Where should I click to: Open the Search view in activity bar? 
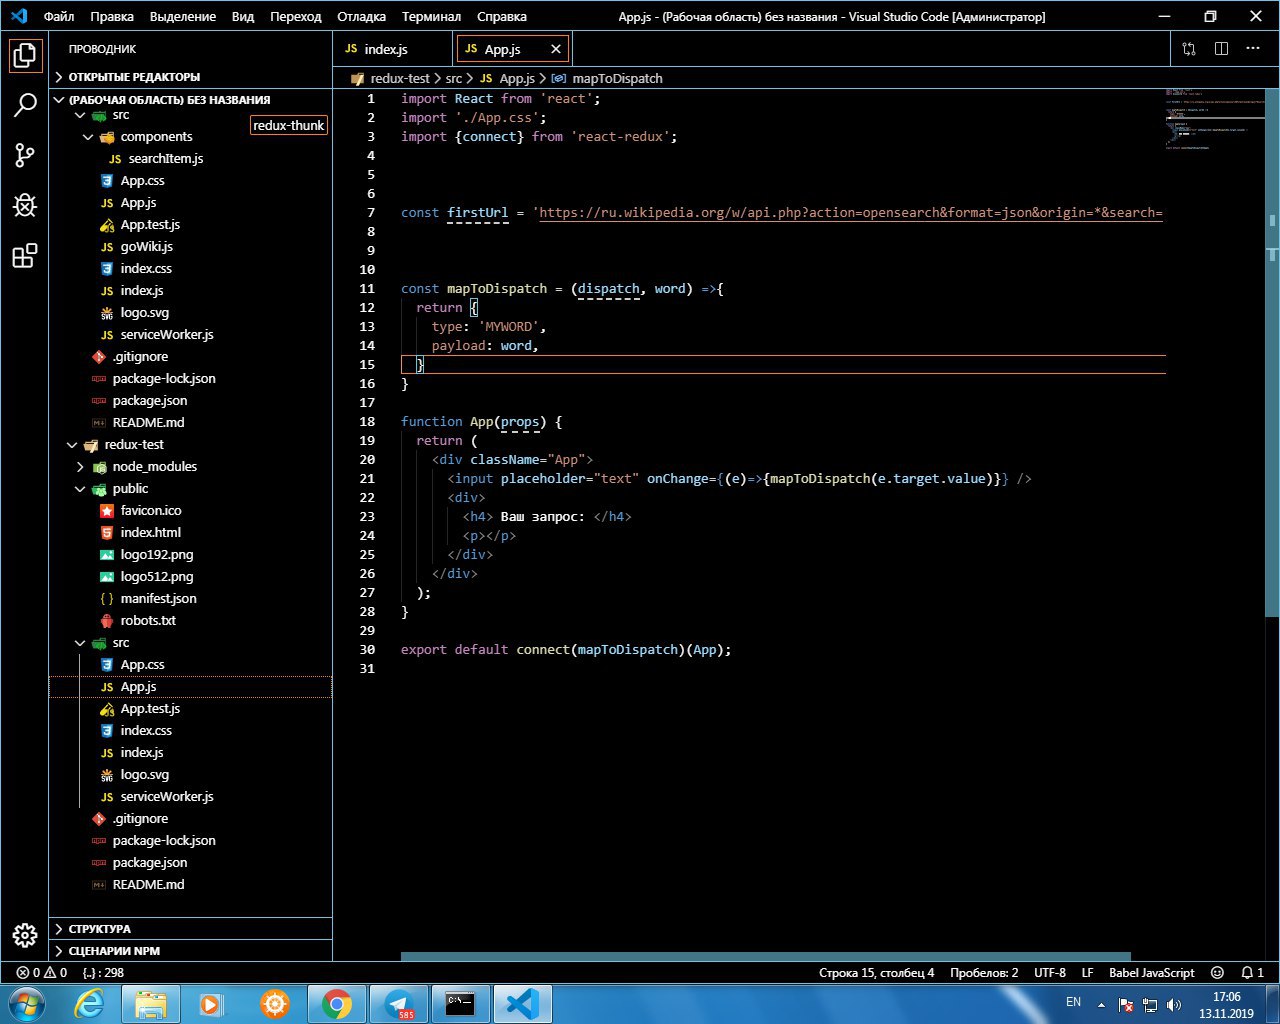[25, 104]
